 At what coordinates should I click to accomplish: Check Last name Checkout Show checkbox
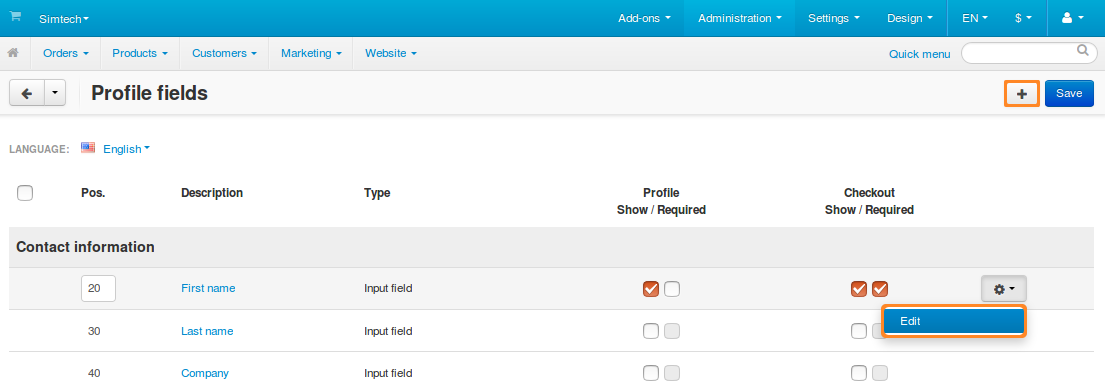(x=859, y=331)
